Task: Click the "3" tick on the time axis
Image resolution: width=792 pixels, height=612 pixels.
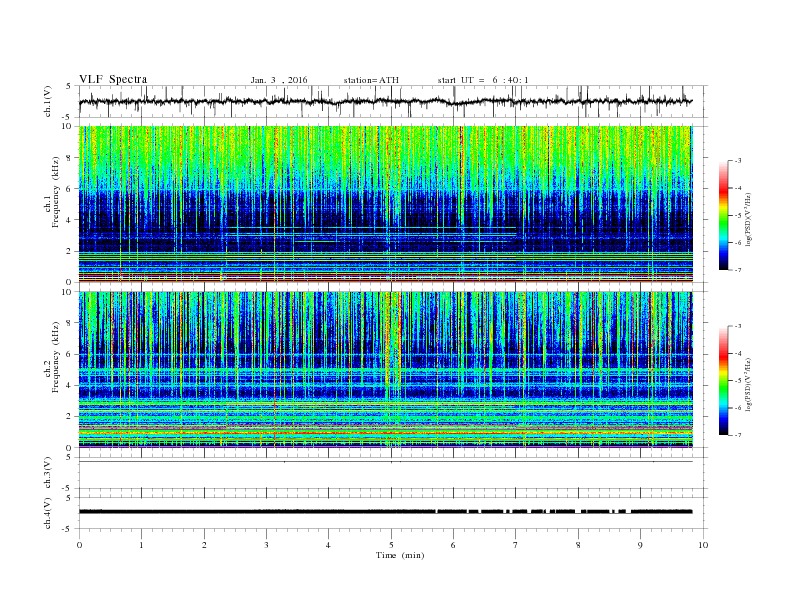Action: [x=266, y=545]
